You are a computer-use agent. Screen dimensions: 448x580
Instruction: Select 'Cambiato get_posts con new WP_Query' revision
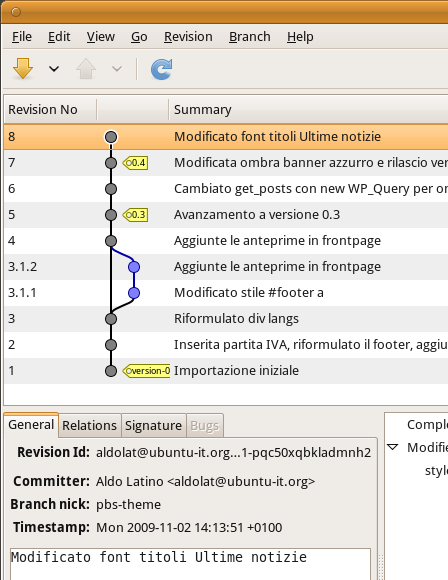pyautogui.click(x=226, y=189)
